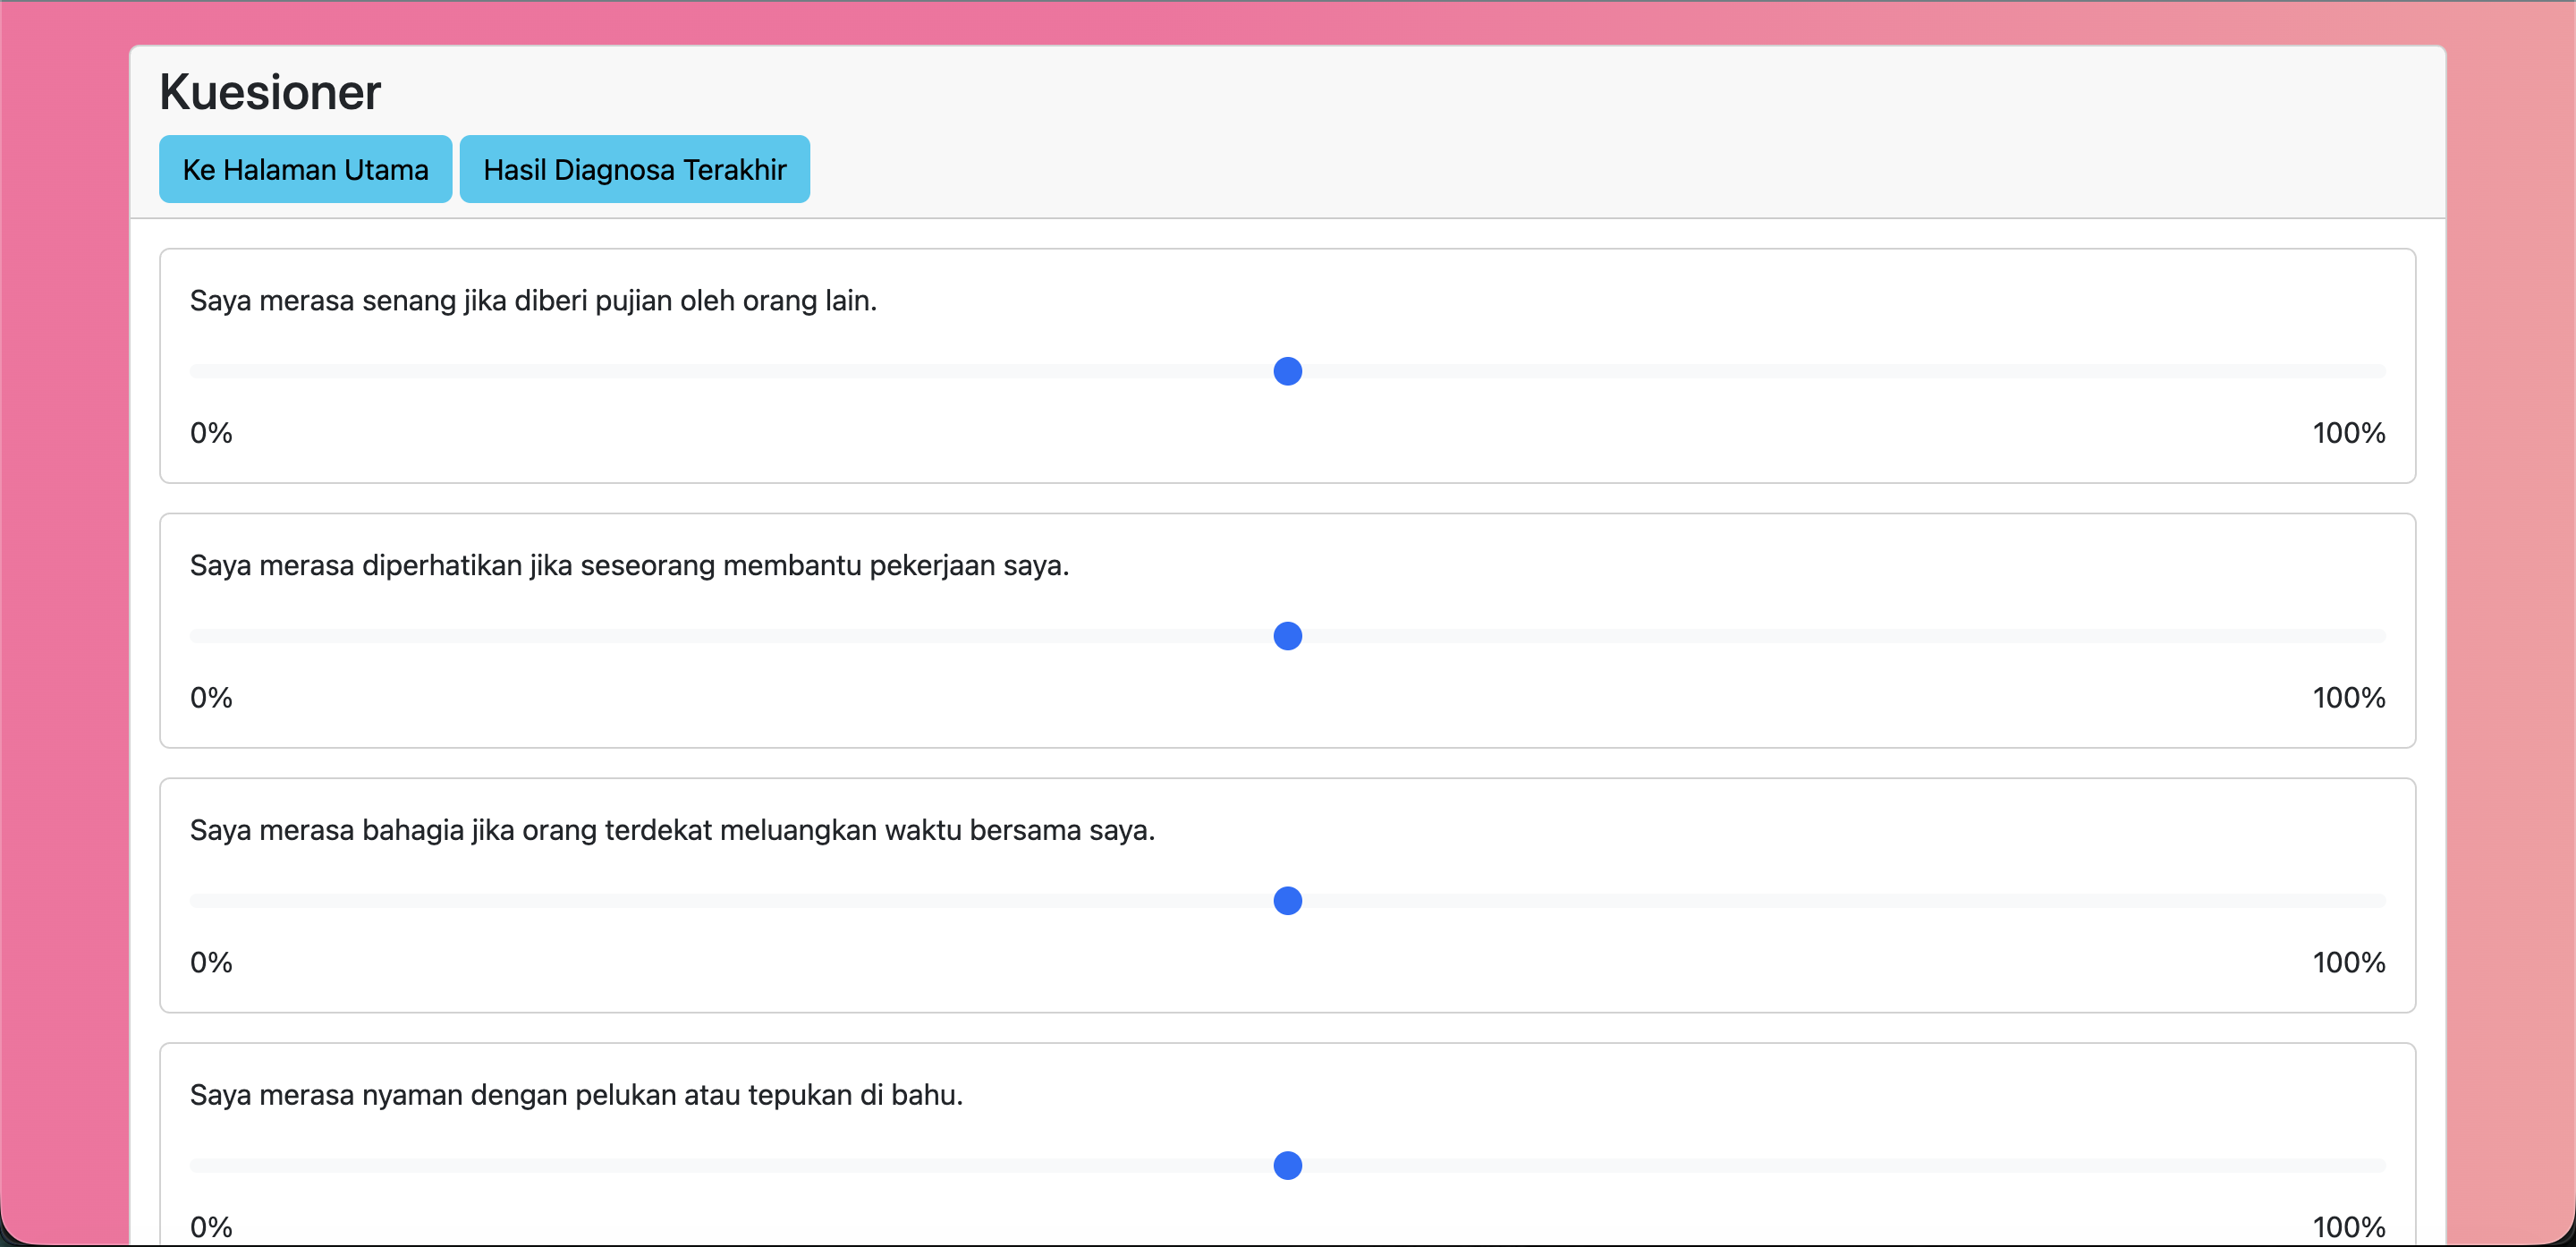Click slider handle for the pujian question
The height and width of the screenshot is (1247, 2576).
pos(1287,371)
